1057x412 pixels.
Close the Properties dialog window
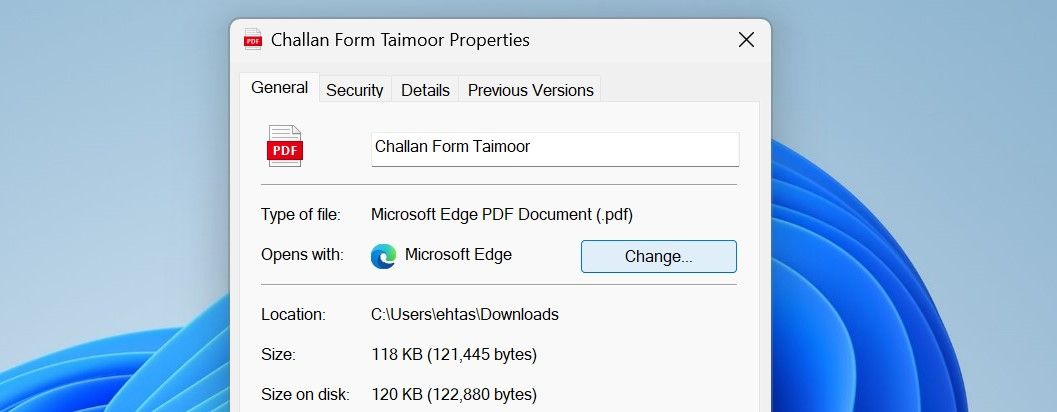tap(746, 40)
